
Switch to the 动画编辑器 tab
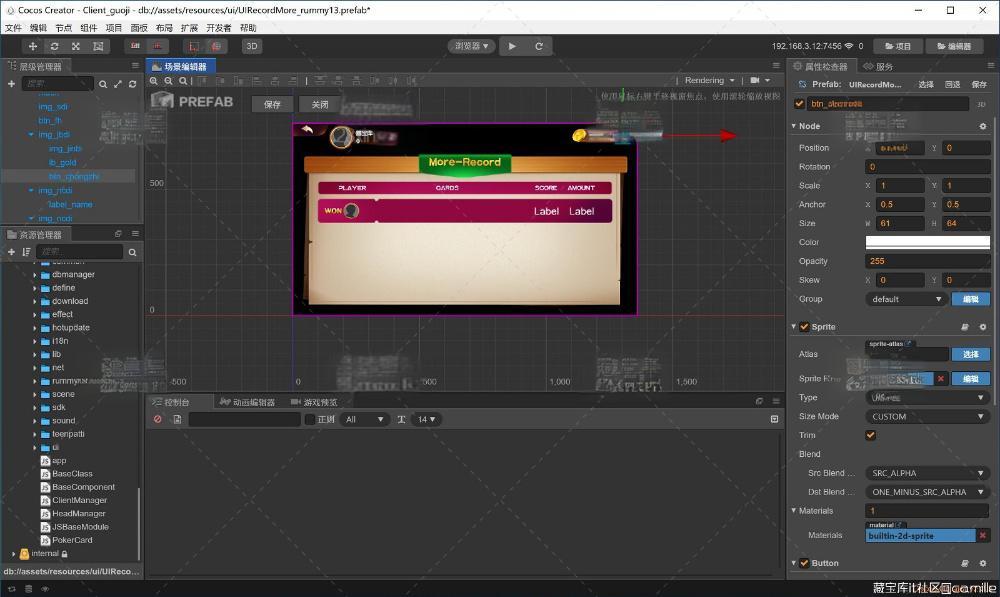[x=248, y=402]
